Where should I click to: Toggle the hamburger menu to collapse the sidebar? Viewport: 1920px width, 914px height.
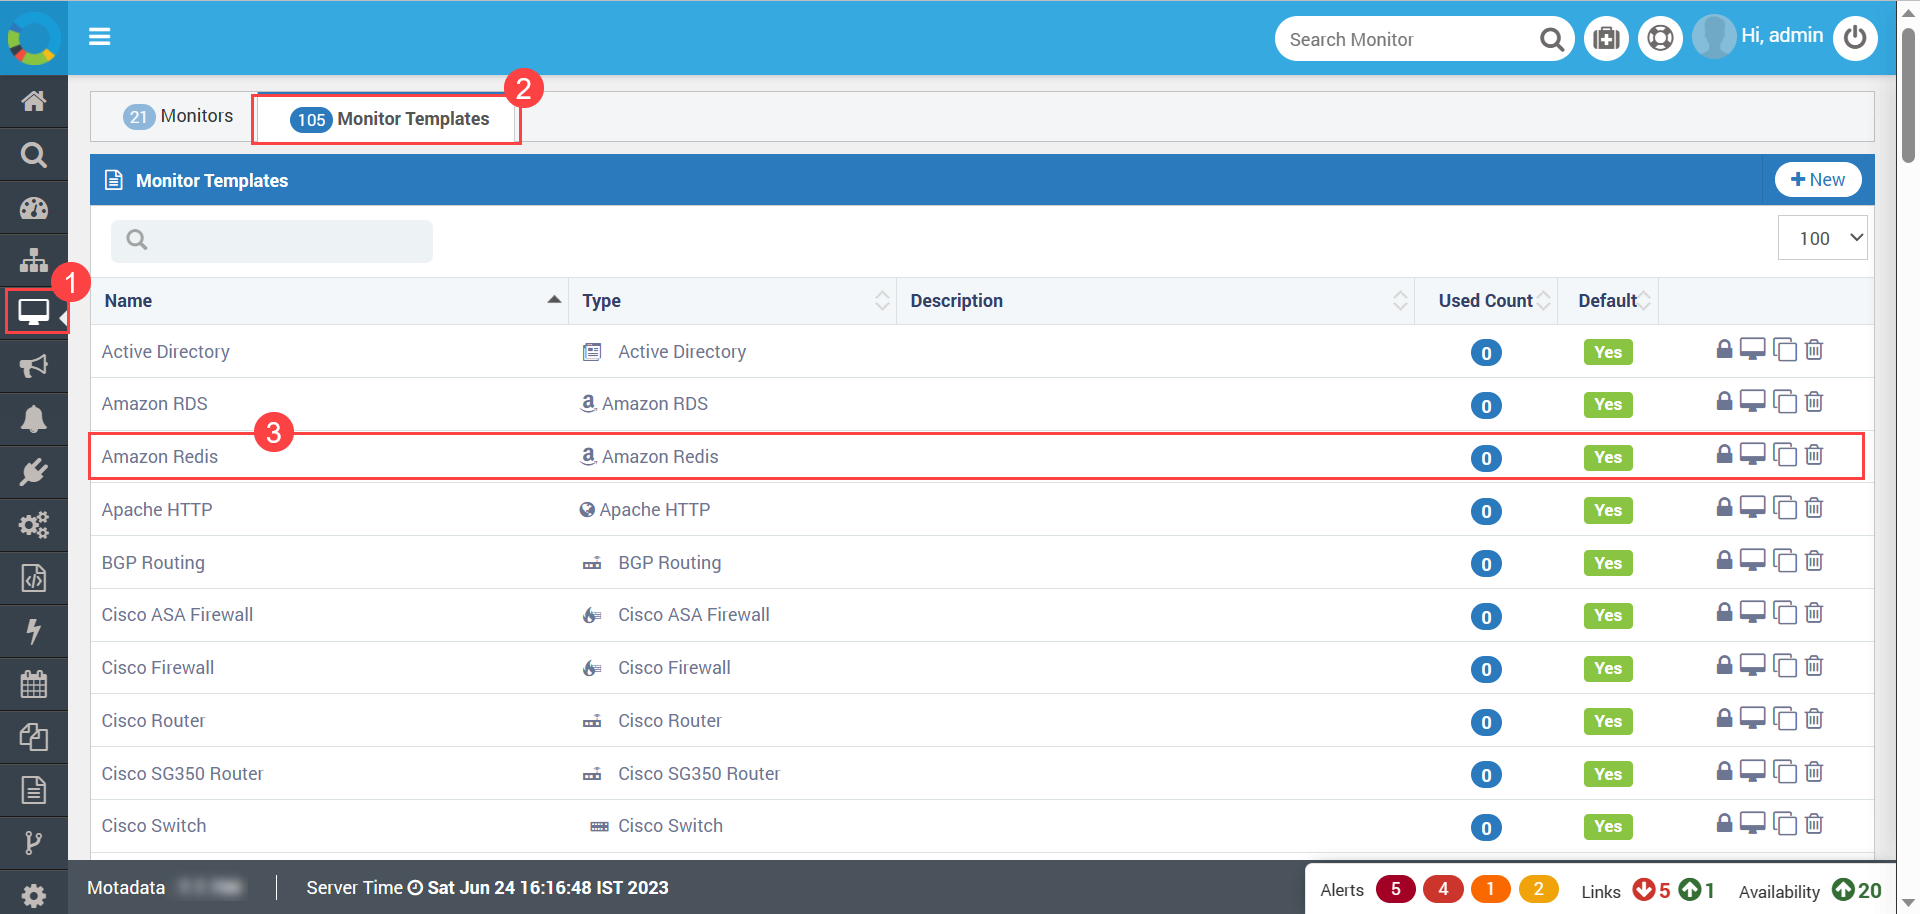99,37
